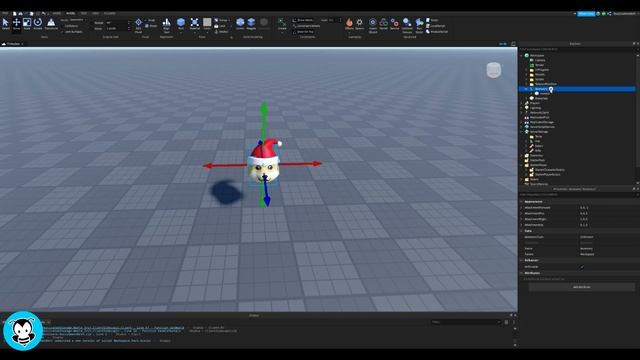Collapse the Behavior properties section
640x360 pixels.
click(521, 260)
